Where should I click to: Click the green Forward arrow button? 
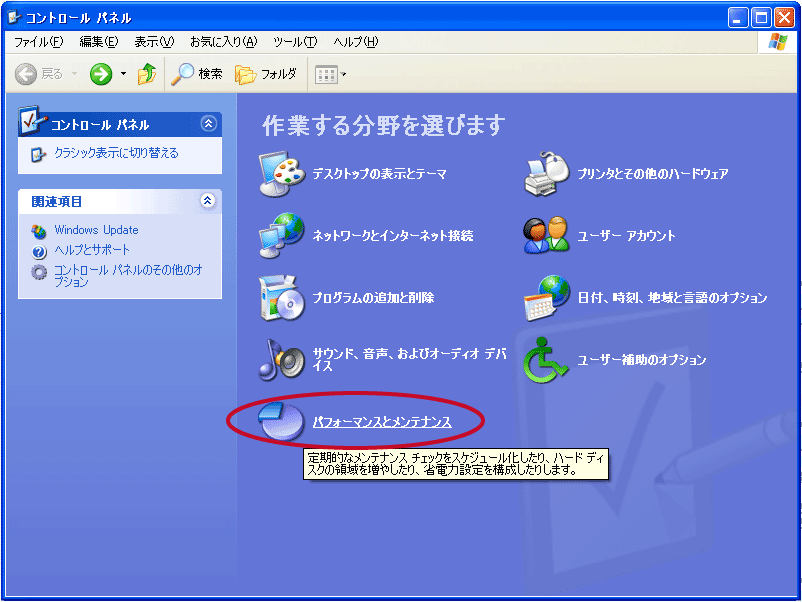101,74
